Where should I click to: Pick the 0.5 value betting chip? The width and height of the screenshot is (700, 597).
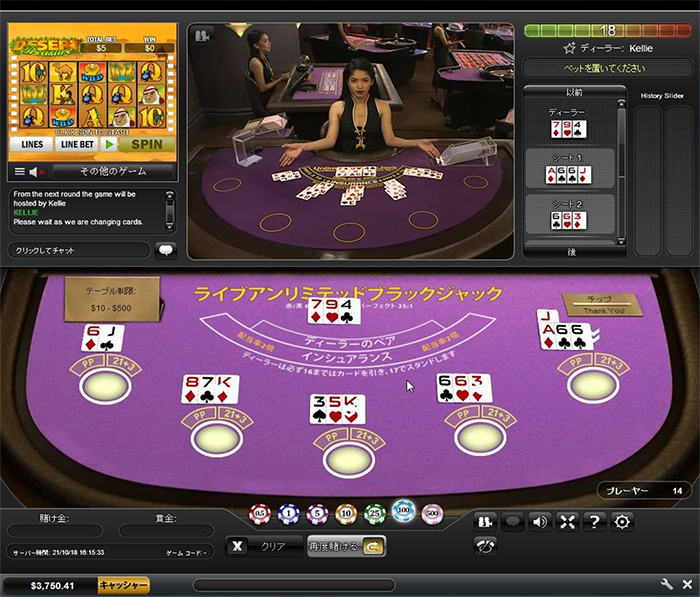click(259, 514)
